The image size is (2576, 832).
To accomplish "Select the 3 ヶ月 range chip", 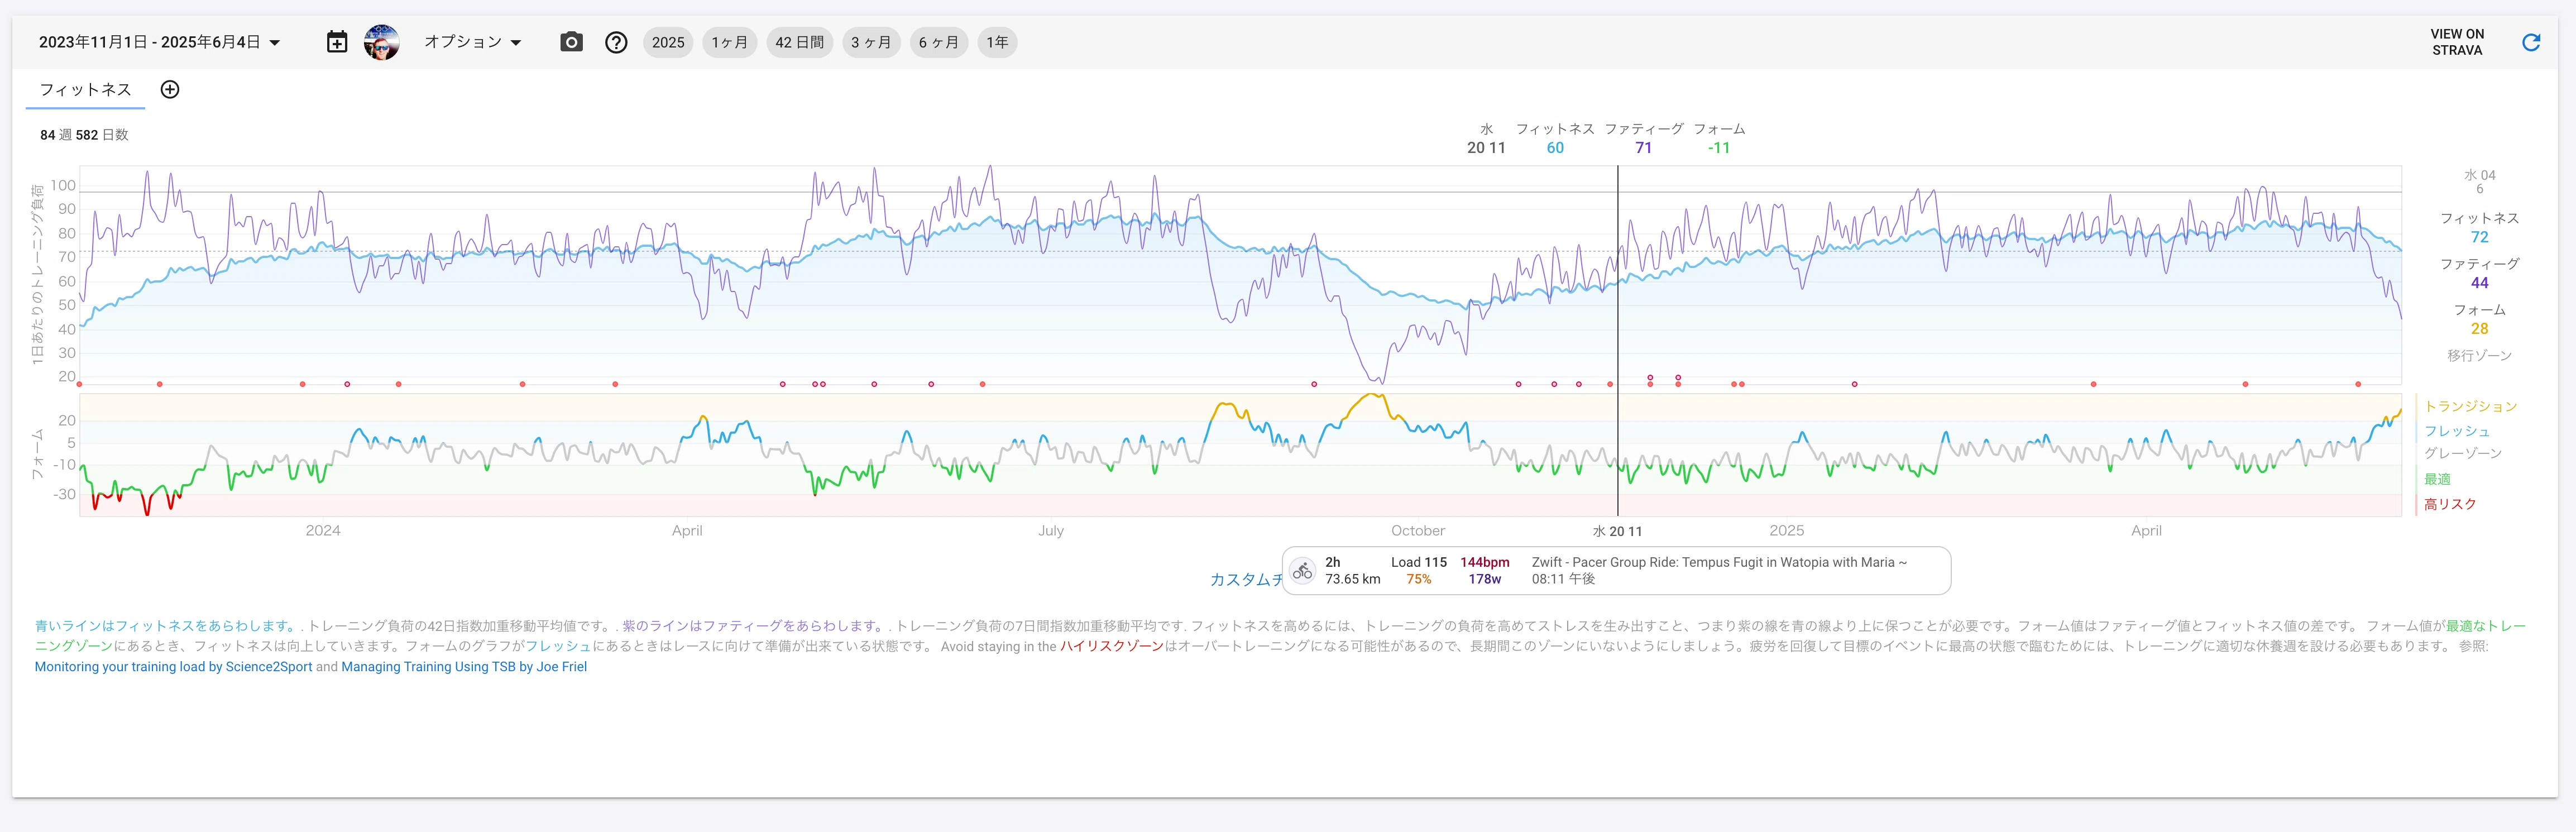I will (871, 42).
